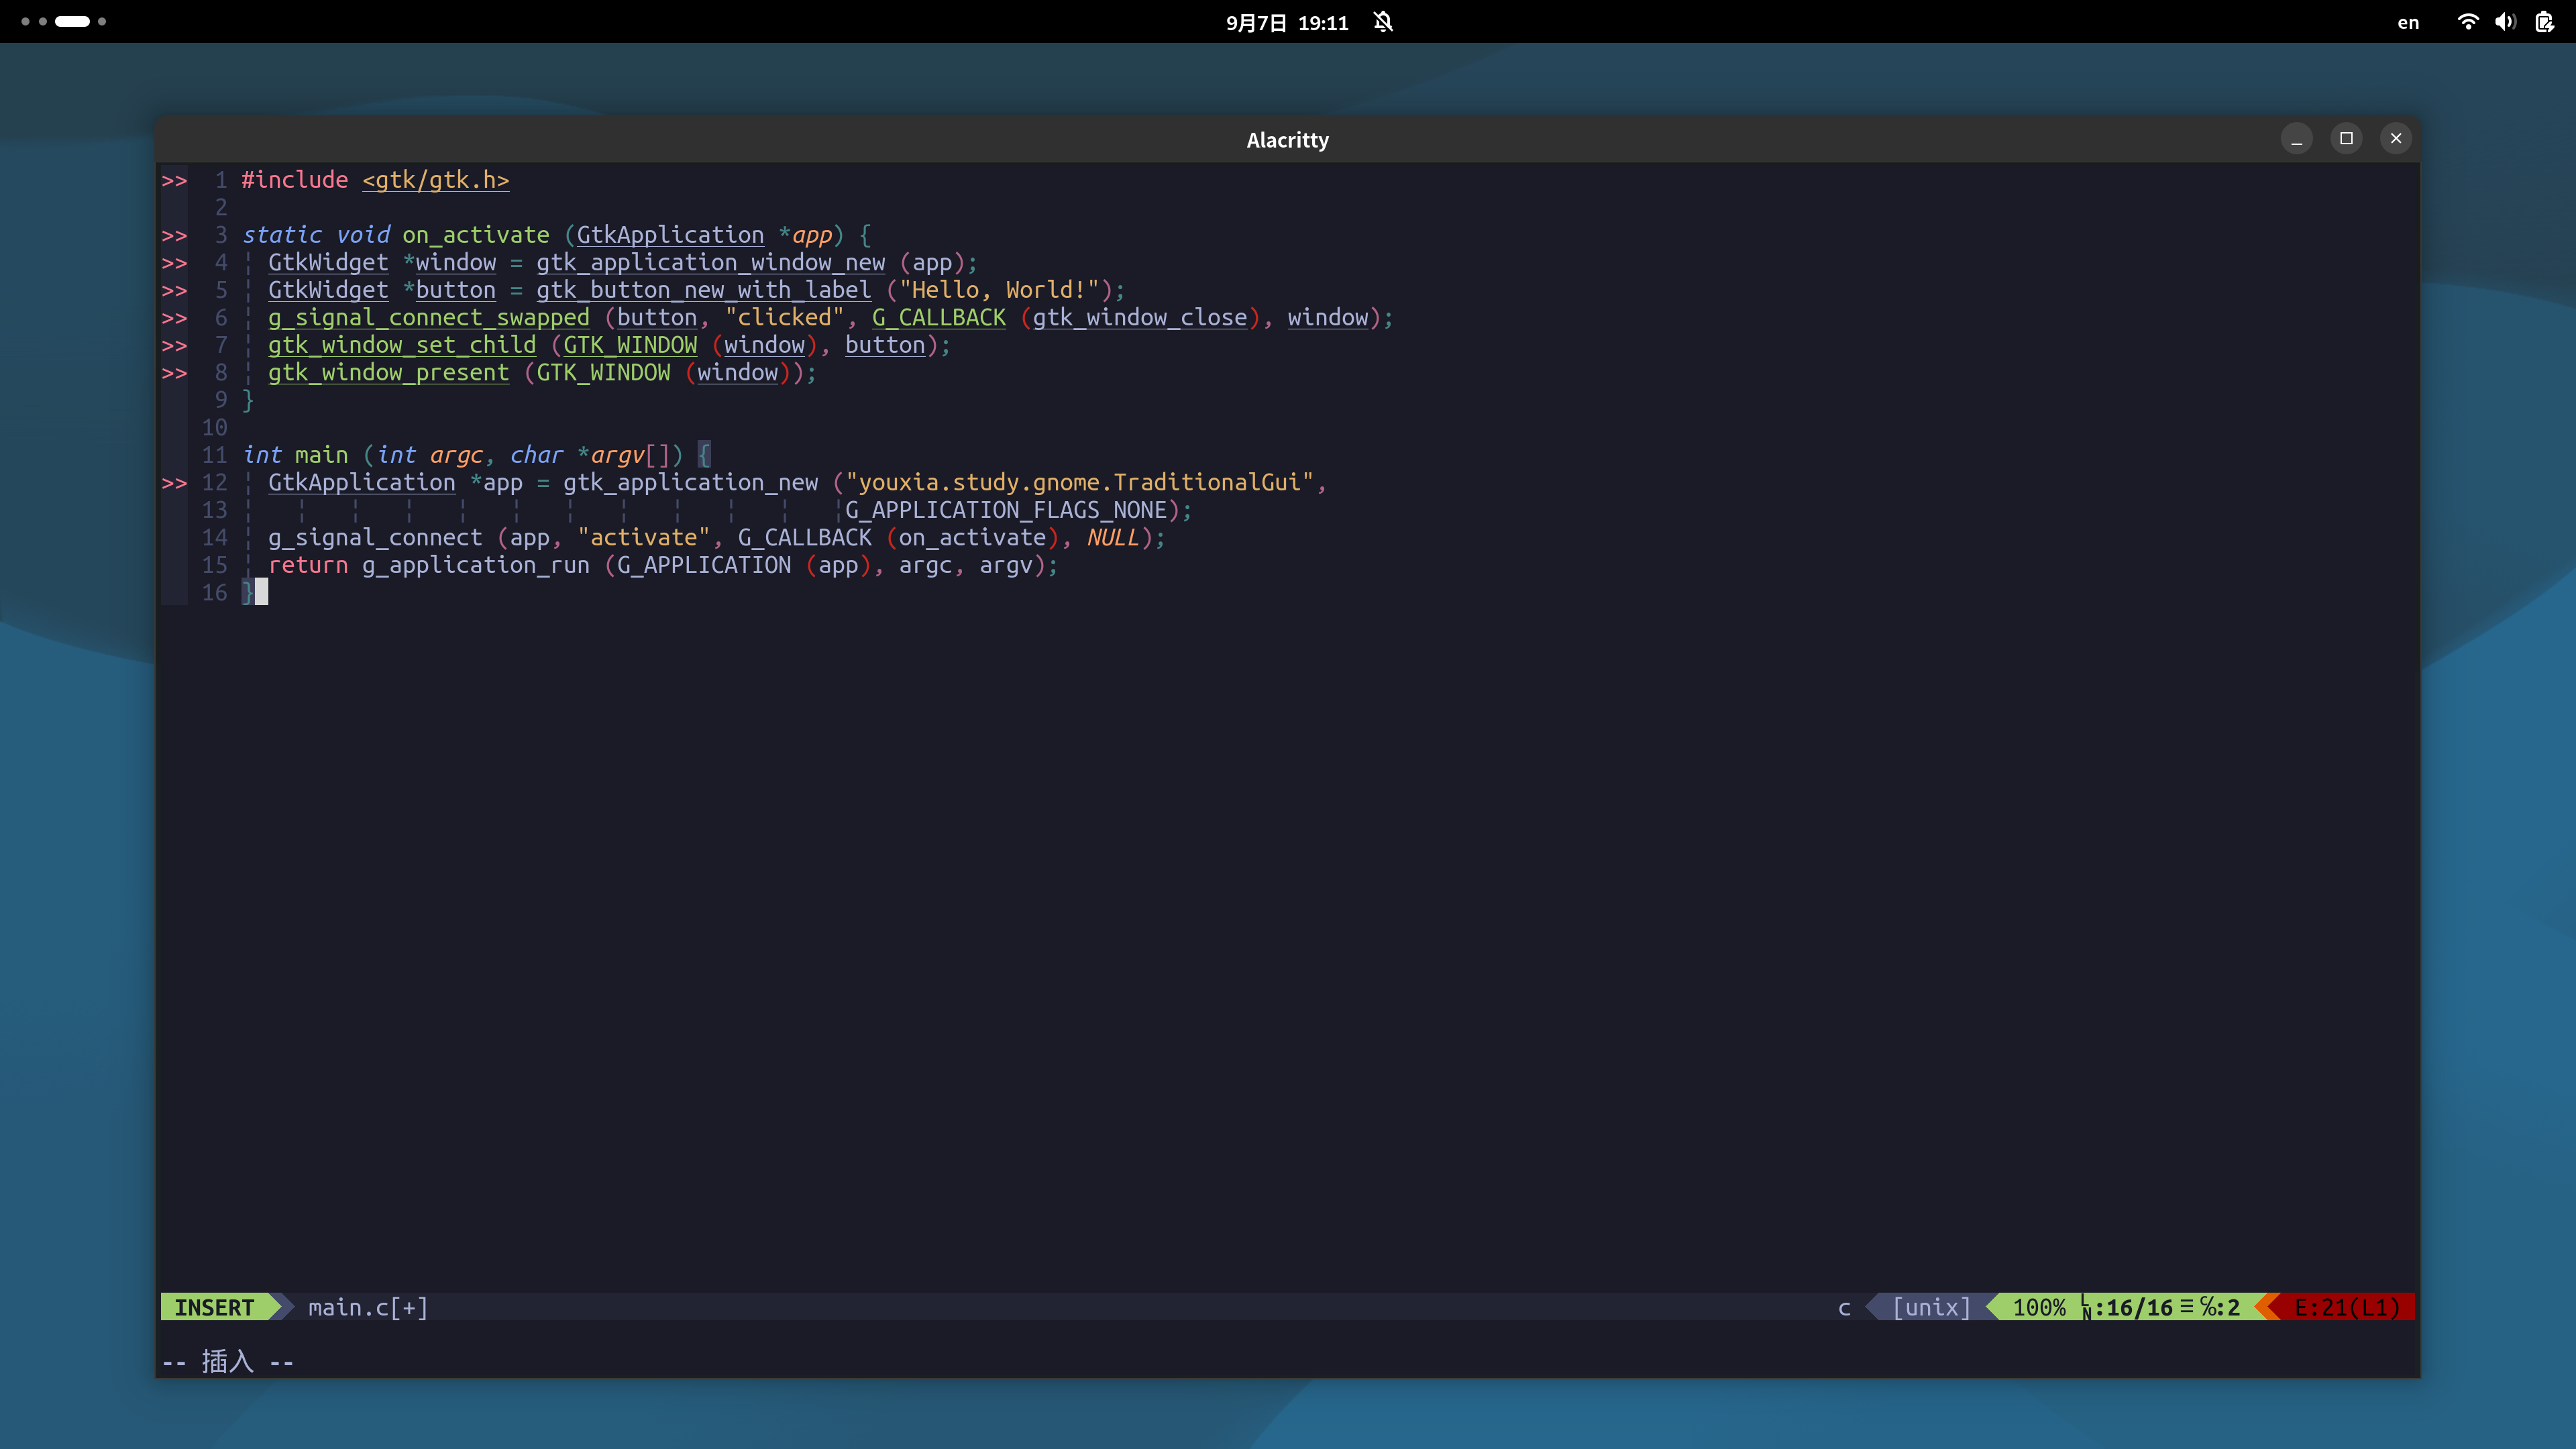Click the gtk/gtk.h include path
The height and width of the screenshot is (1449, 2576).
[x=436, y=180]
